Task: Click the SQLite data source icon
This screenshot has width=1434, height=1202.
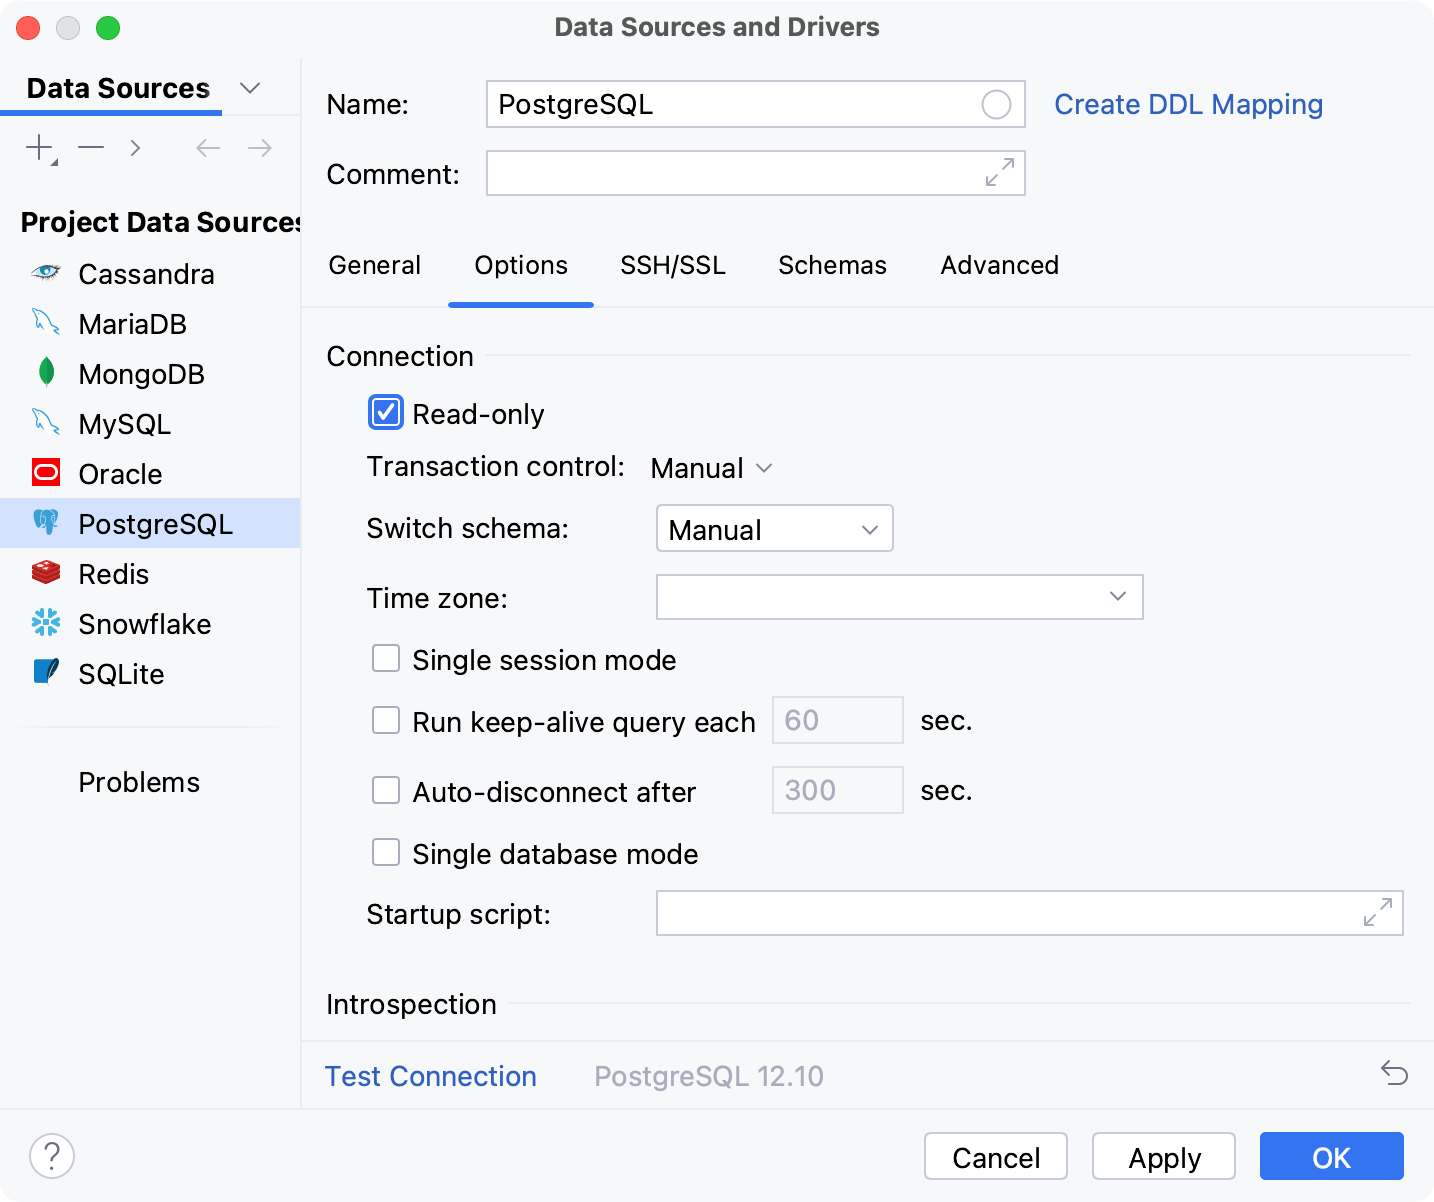Action: coord(46,673)
